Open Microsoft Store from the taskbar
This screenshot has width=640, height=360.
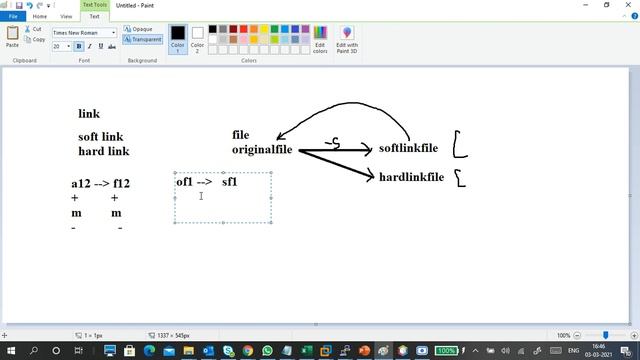tap(129, 351)
